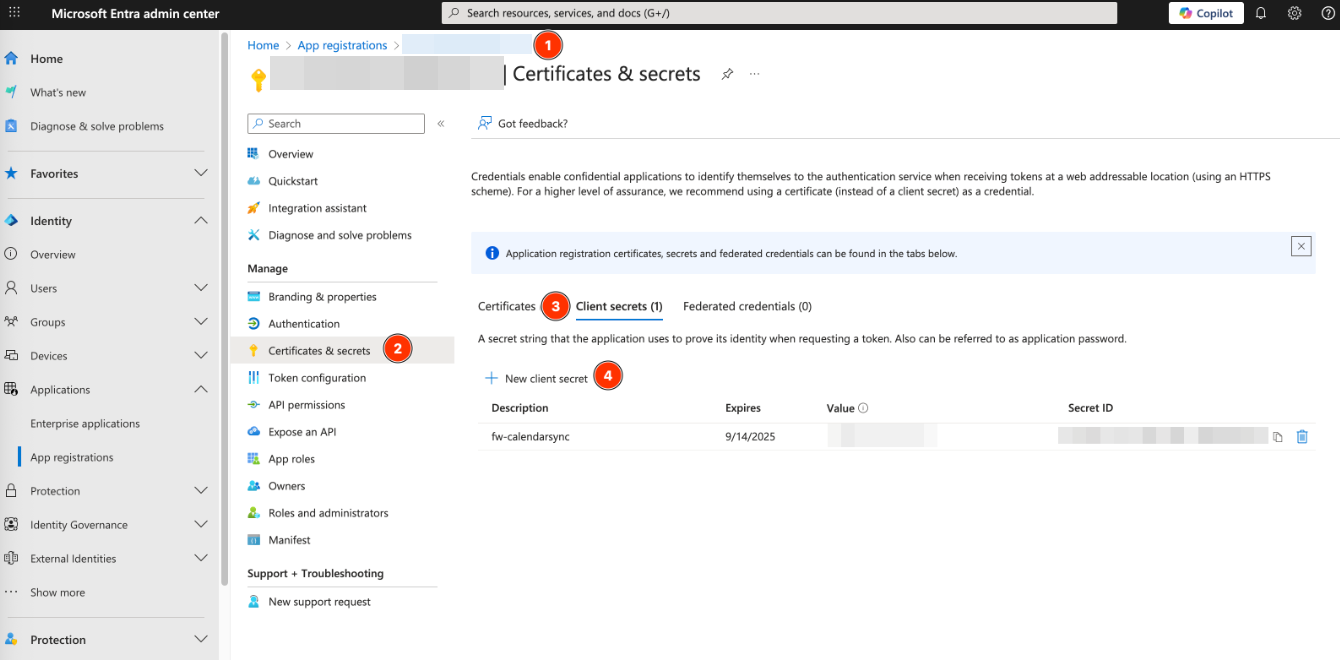Open App roles
Viewport: 1340px width, 662px height.
coord(291,459)
